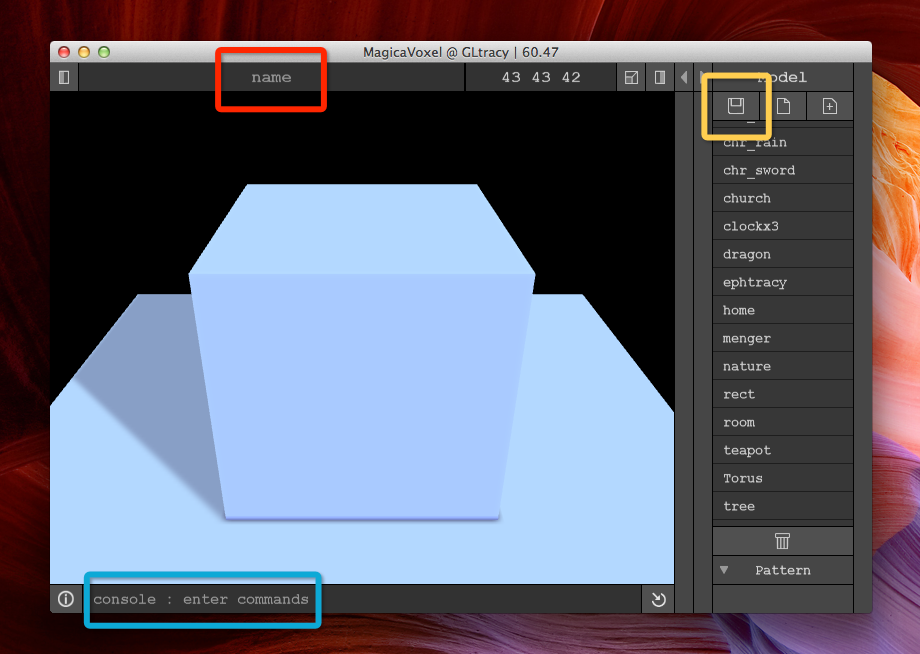
Task: Open the chr_sword model
Action: 783,170
